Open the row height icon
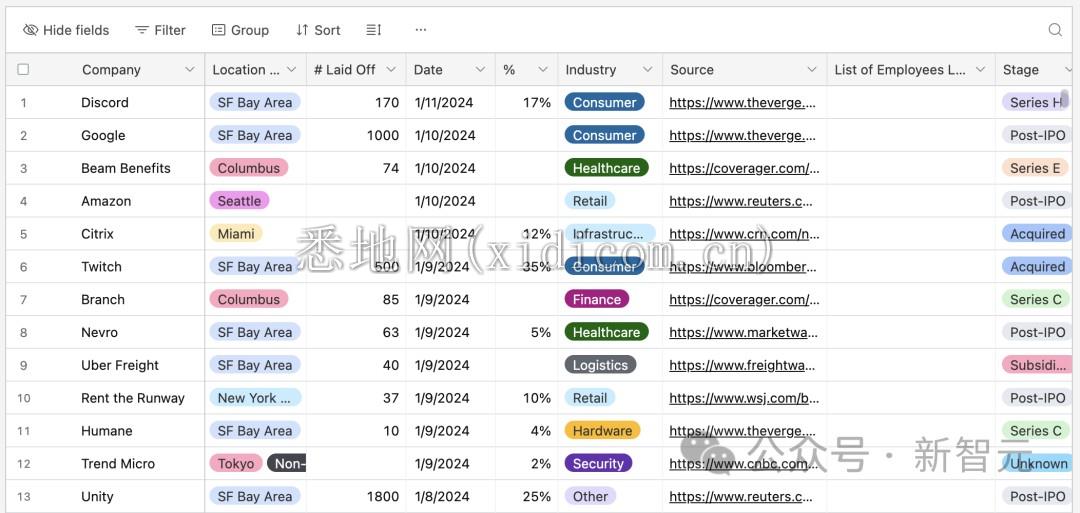1080x513 pixels. point(374,30)
